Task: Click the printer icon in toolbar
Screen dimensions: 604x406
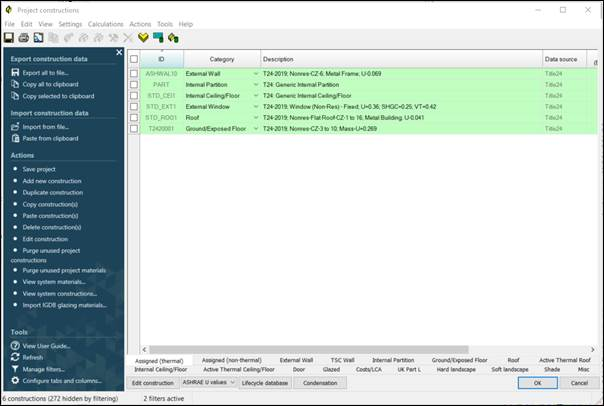Action: [x=24, y=37]
